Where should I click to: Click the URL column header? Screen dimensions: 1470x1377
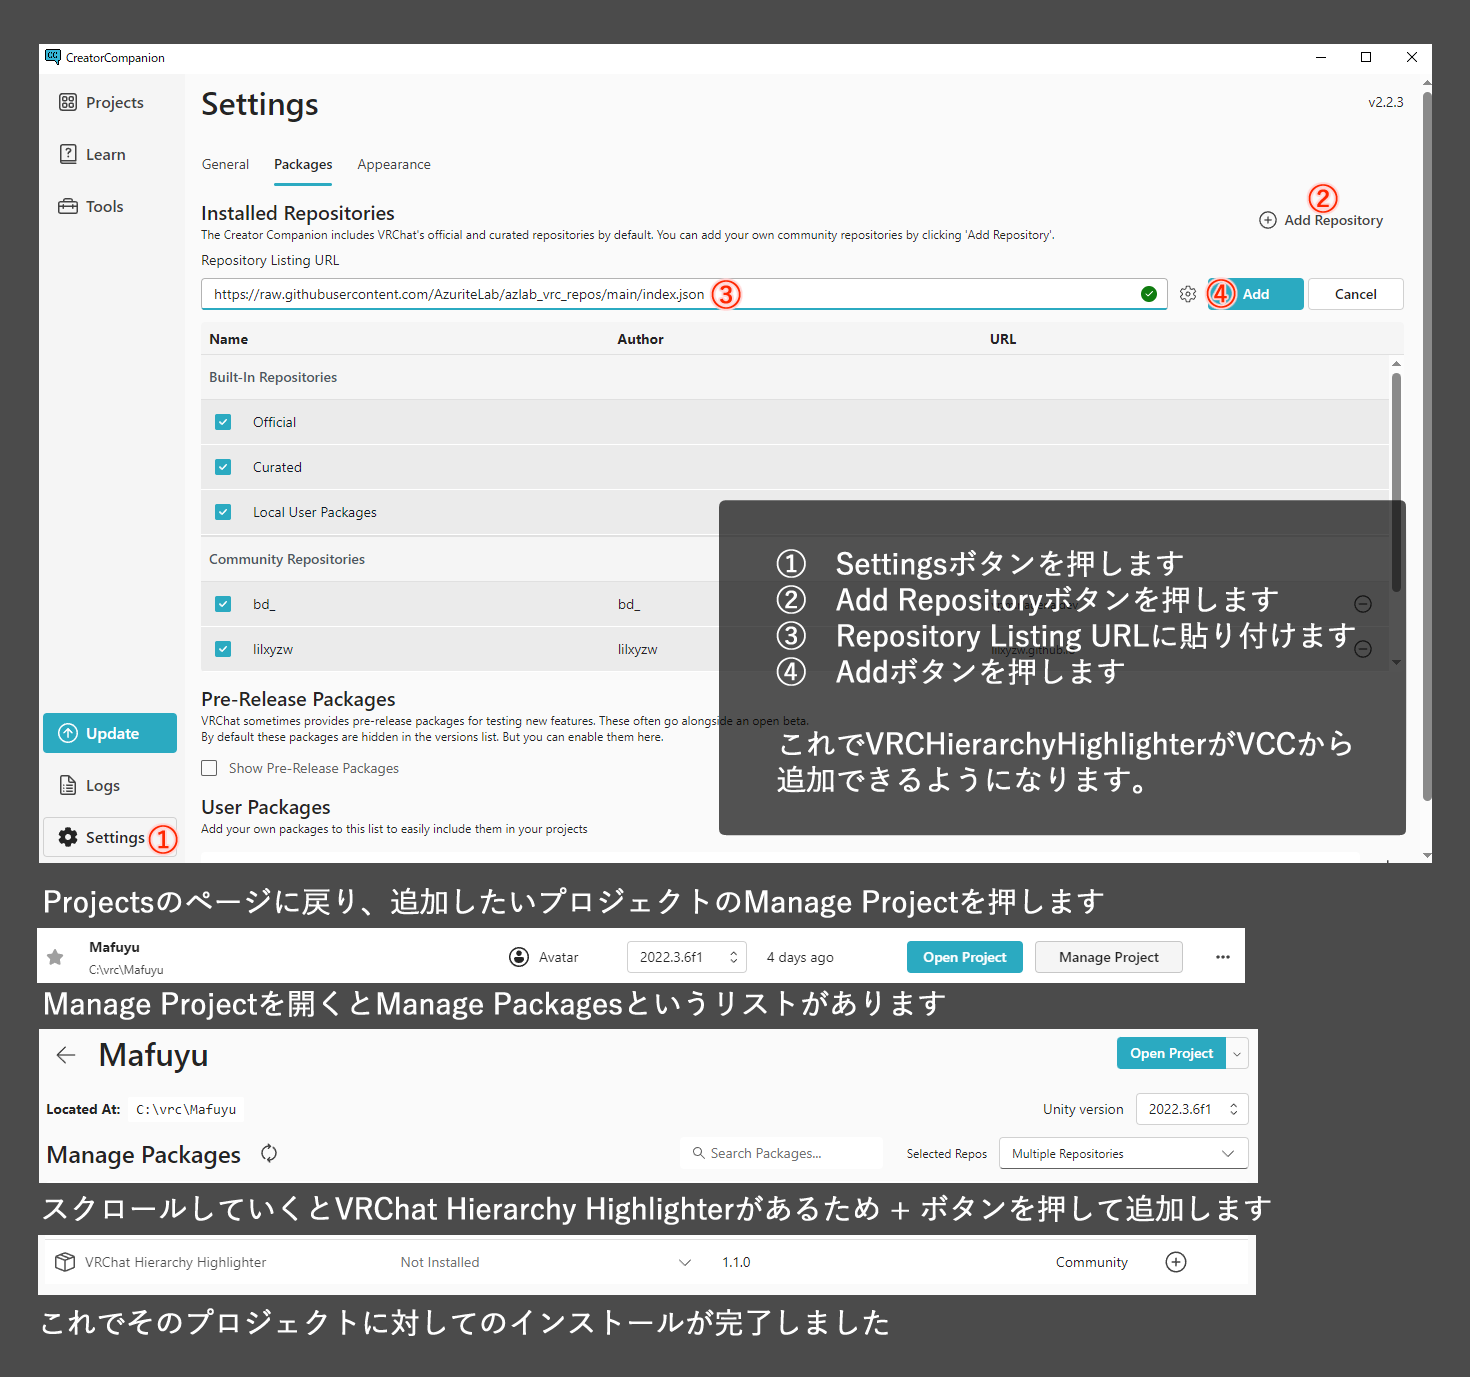[1003, 339]
